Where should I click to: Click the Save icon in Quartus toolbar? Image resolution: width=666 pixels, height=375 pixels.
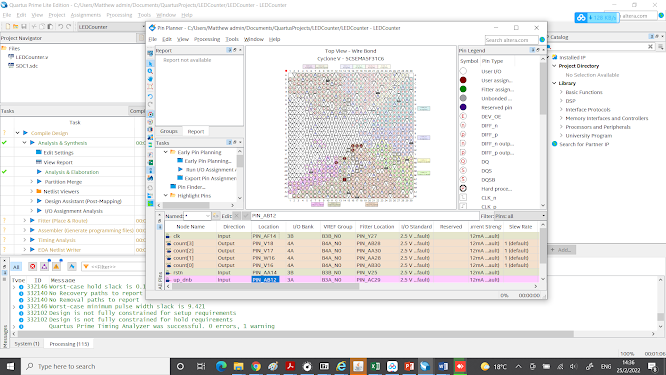point(24,26)
